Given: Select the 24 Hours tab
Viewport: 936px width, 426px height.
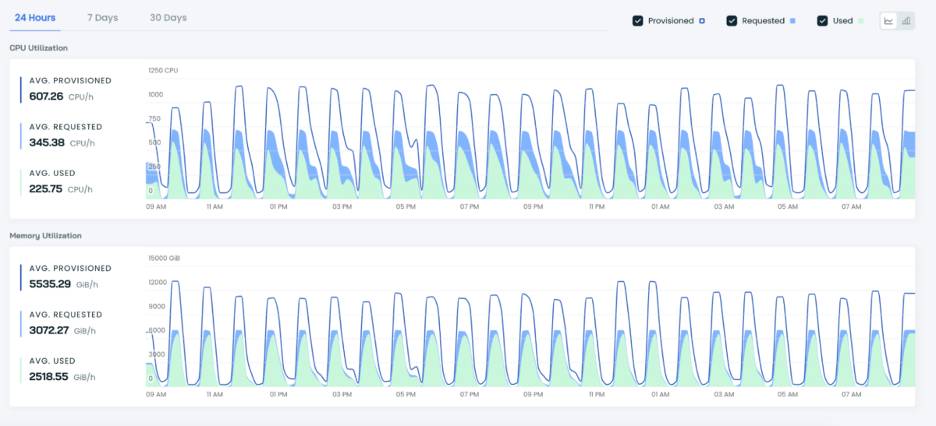Looking at the screenshot, I should 35,18.
